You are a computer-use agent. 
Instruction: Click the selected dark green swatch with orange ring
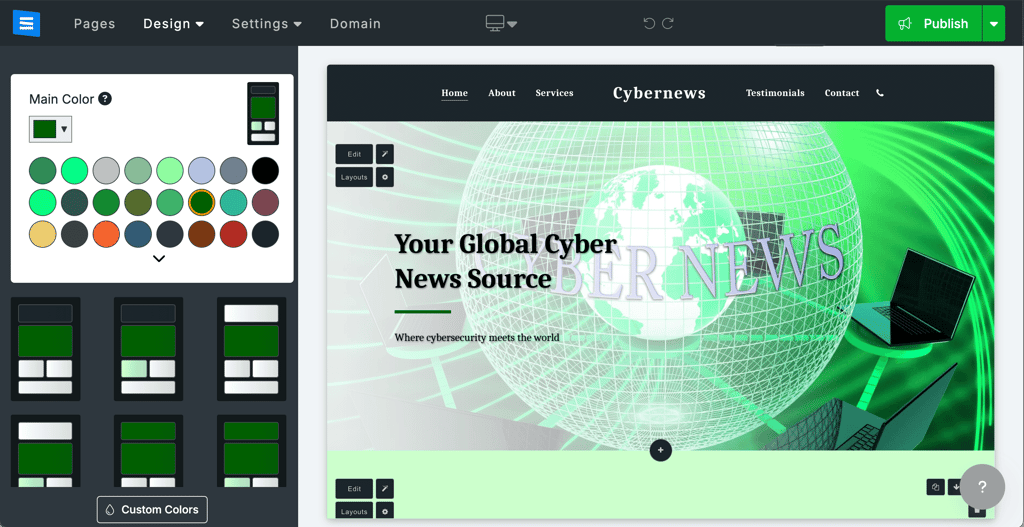202,202
